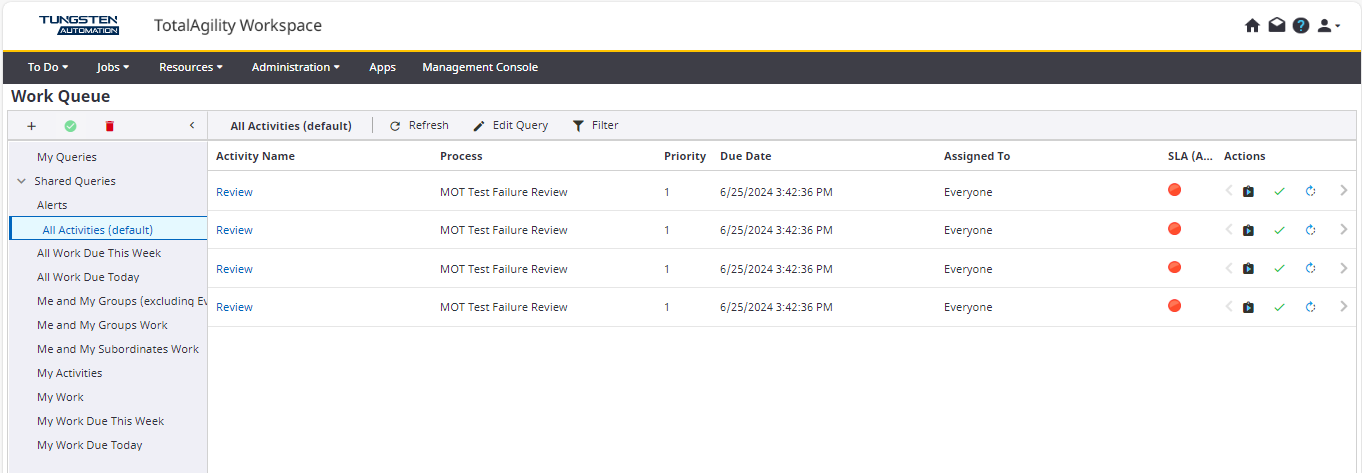Sort by Activity Name column header
Screen dimensions: 1362x473
point(255,156)
